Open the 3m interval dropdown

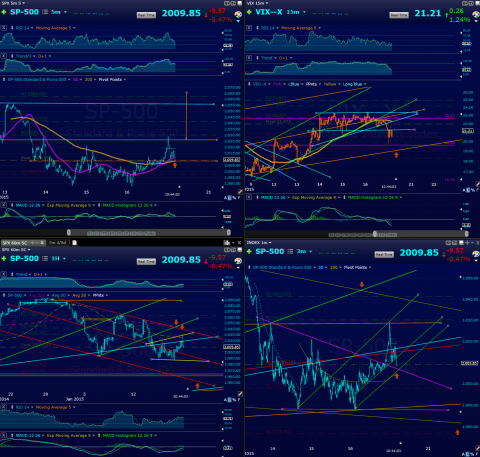pyautogui.click(x=311, y=251)
